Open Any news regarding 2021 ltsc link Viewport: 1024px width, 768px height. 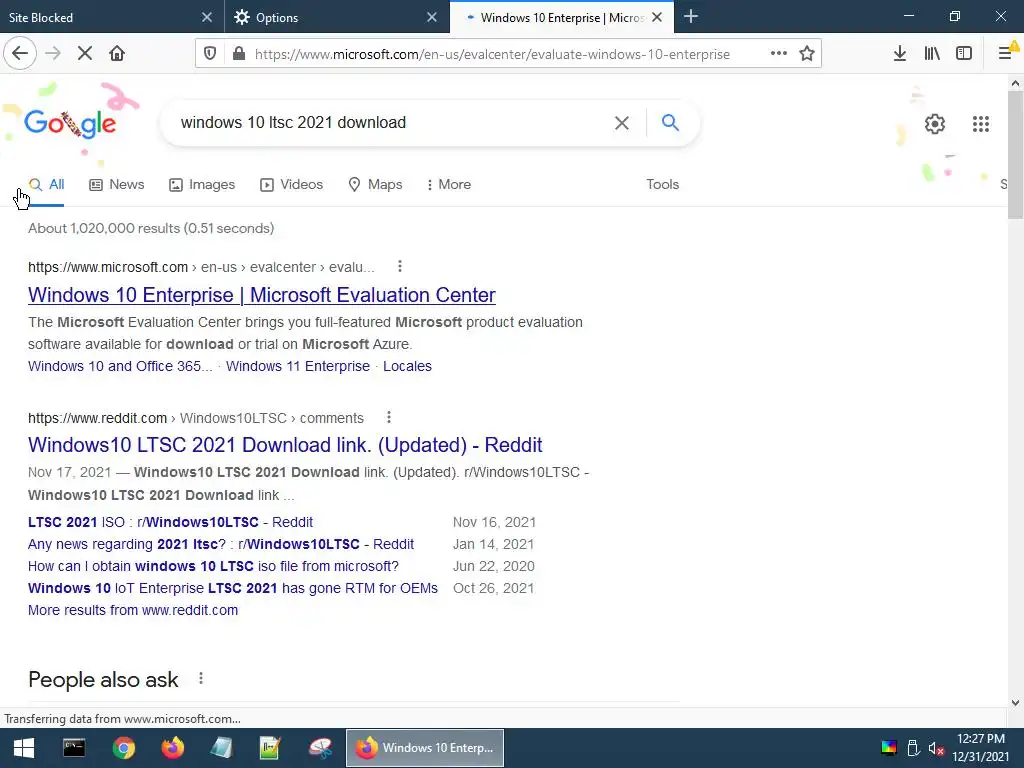point(221,545)
